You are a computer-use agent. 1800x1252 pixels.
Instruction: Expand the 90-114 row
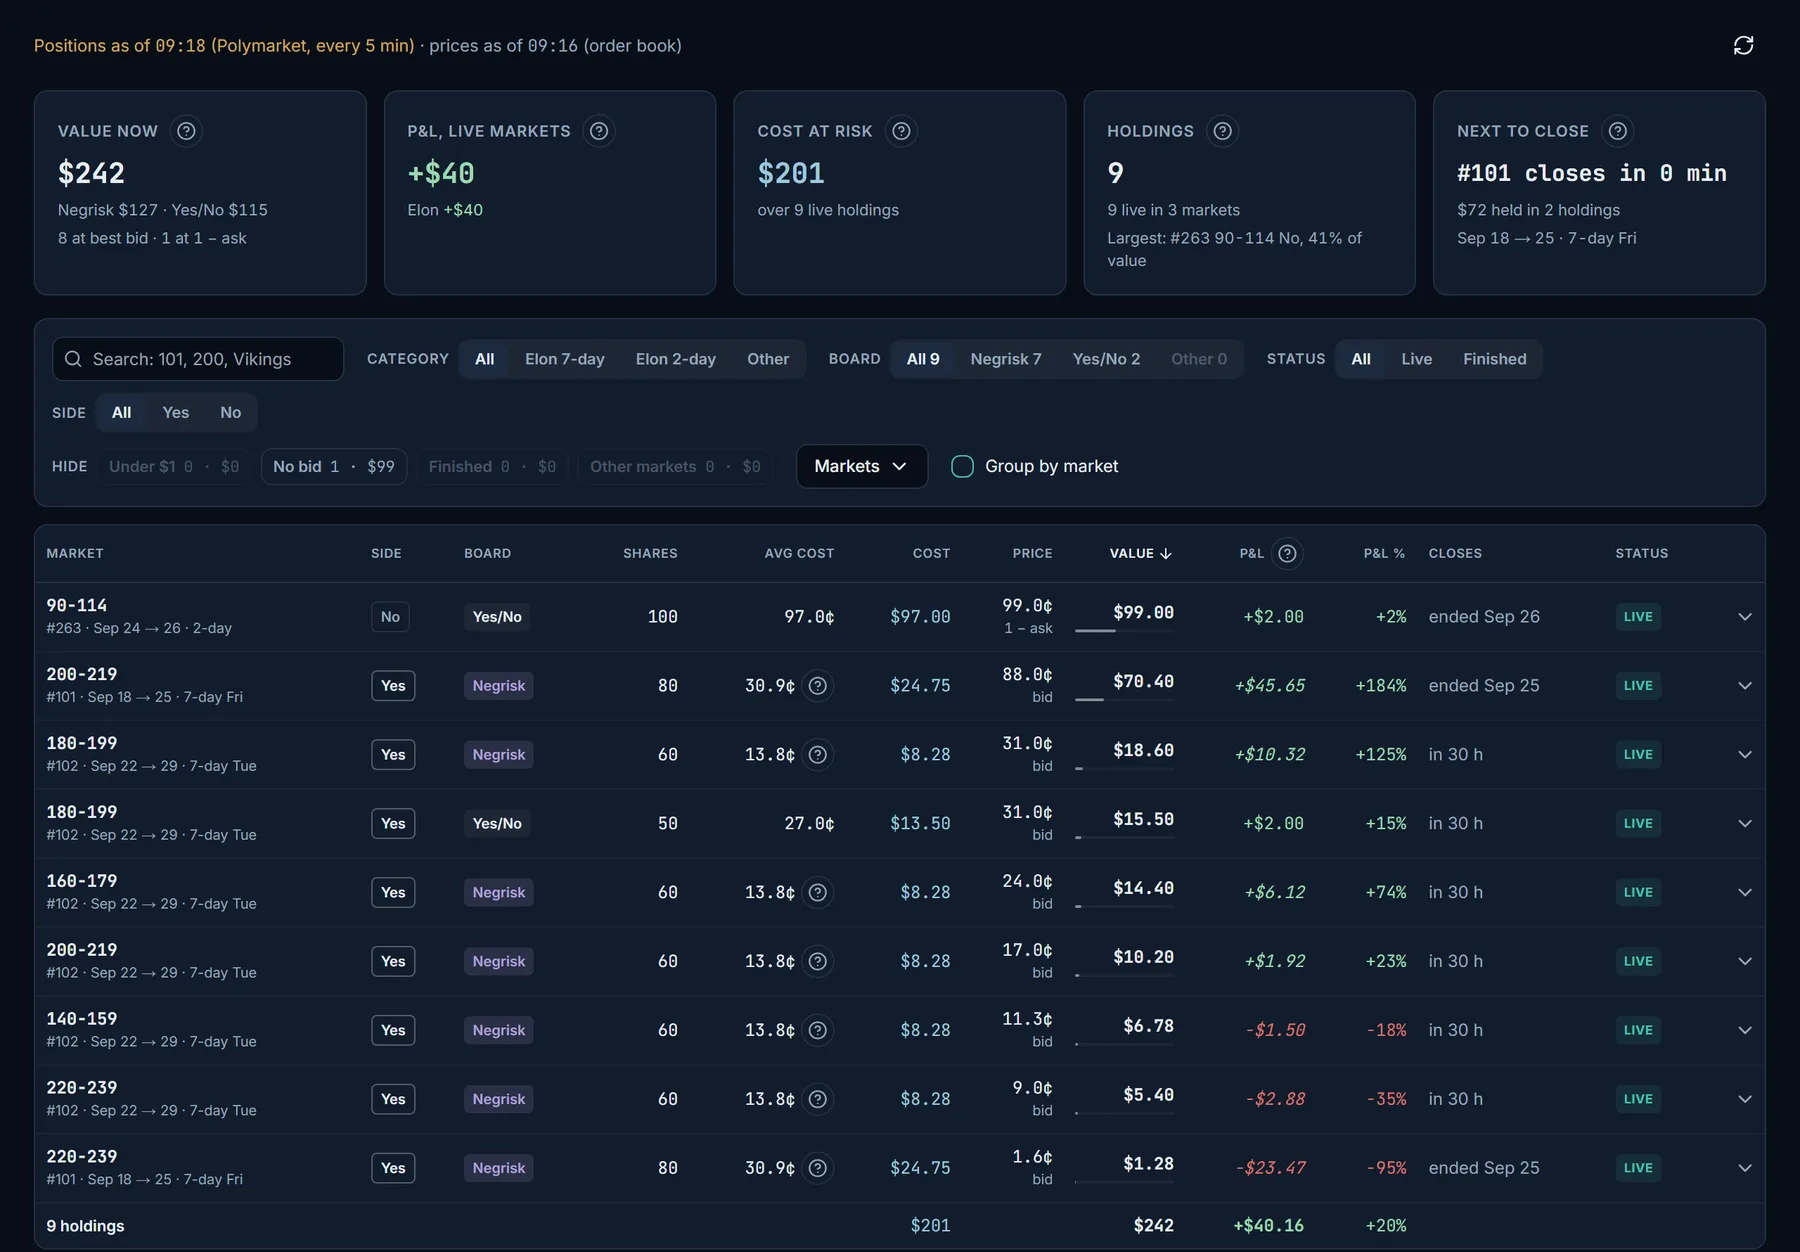point(1745,617)
